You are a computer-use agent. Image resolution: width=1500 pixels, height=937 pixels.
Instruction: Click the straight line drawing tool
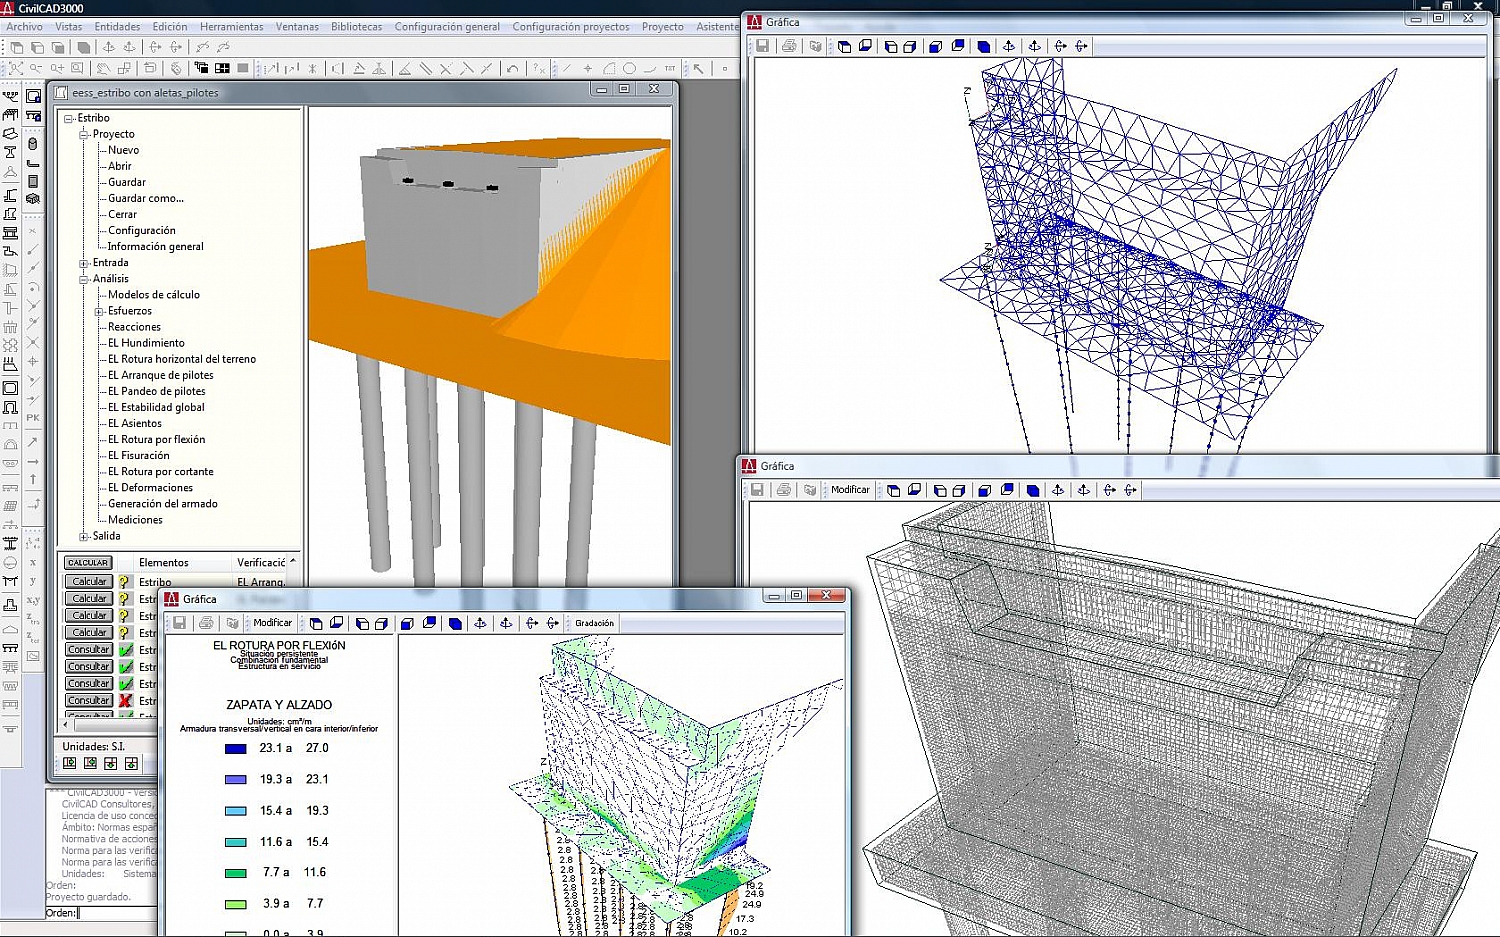pyautogui.click(x=567, y=69)
